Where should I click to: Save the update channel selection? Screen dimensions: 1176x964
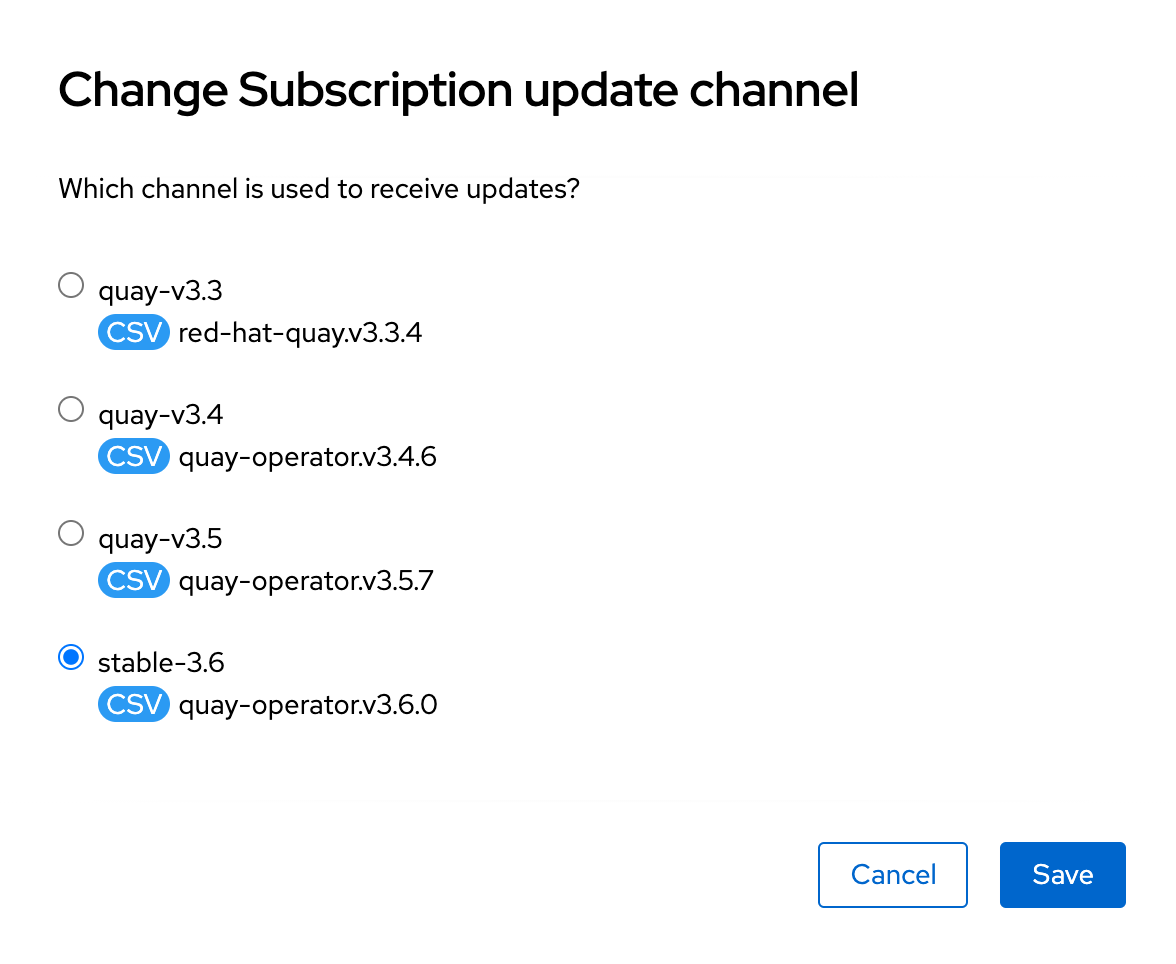click(x=1062, y=875)
